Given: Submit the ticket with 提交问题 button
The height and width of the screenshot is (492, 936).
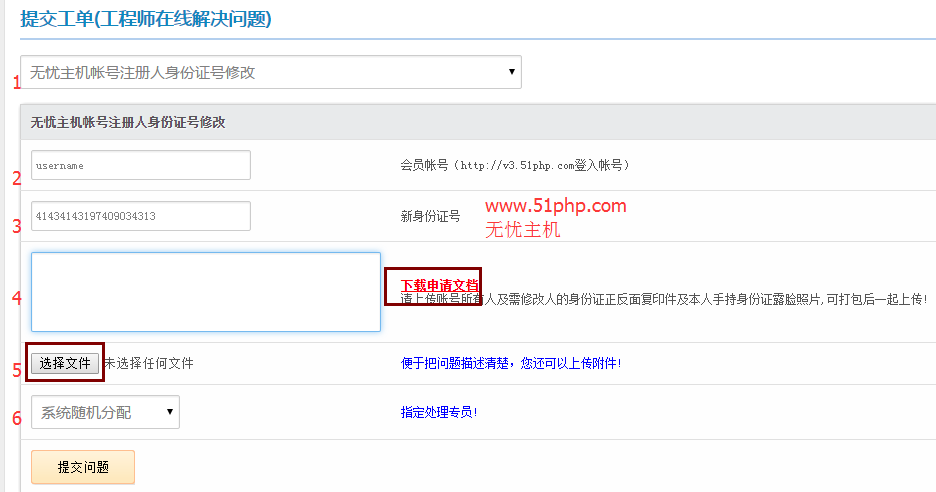Looking at the screenshot, I should [x=83, y=467].
